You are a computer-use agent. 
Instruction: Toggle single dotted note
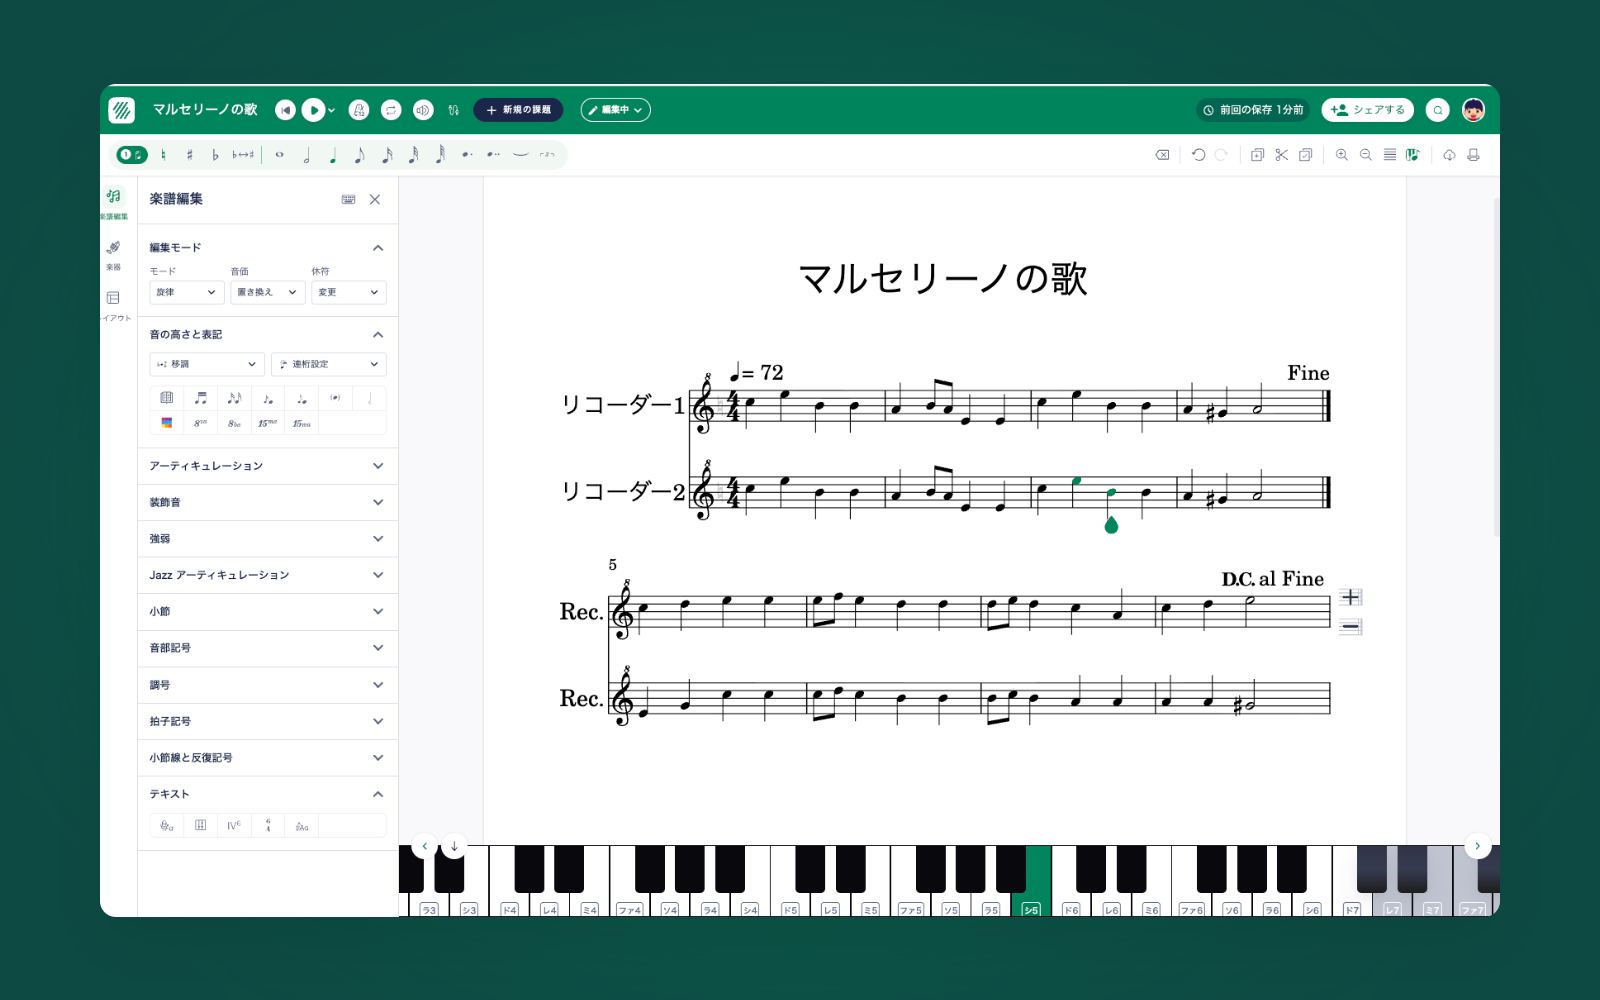pyautogui.click(x=467, y=155)
